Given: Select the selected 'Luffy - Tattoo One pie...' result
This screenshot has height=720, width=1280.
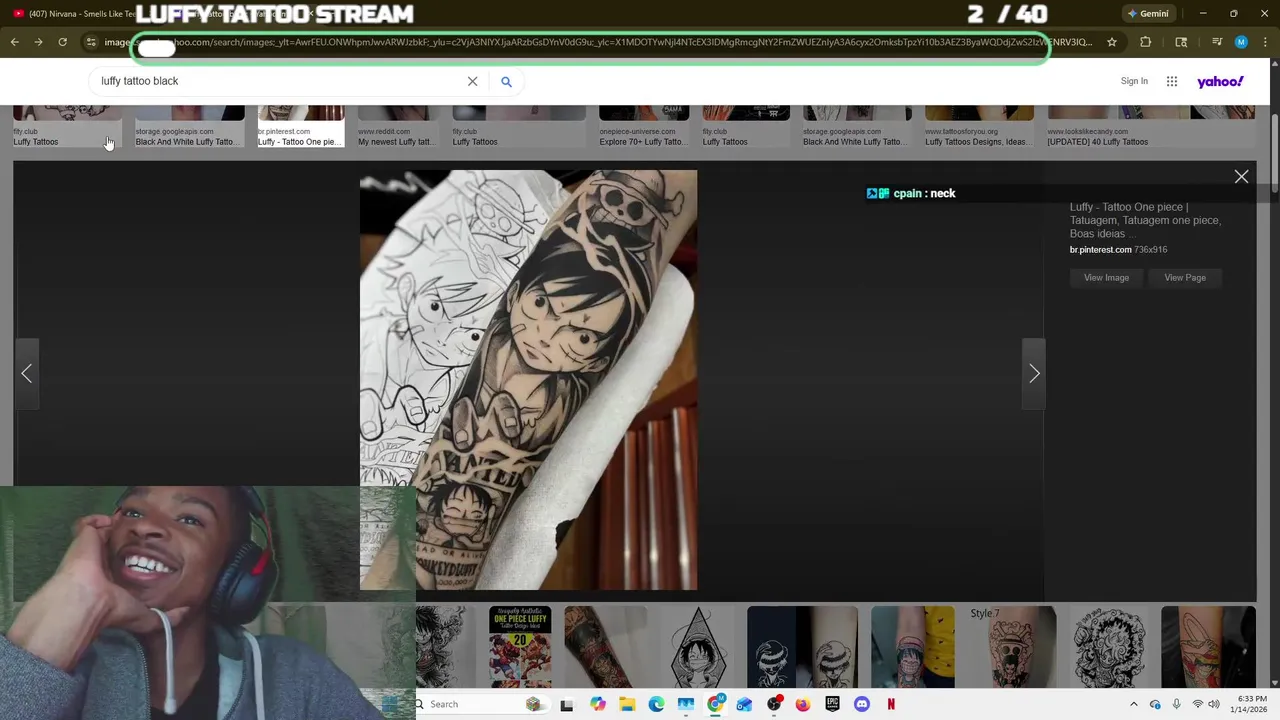Looking at the screenshot, I should pos(300,127).
